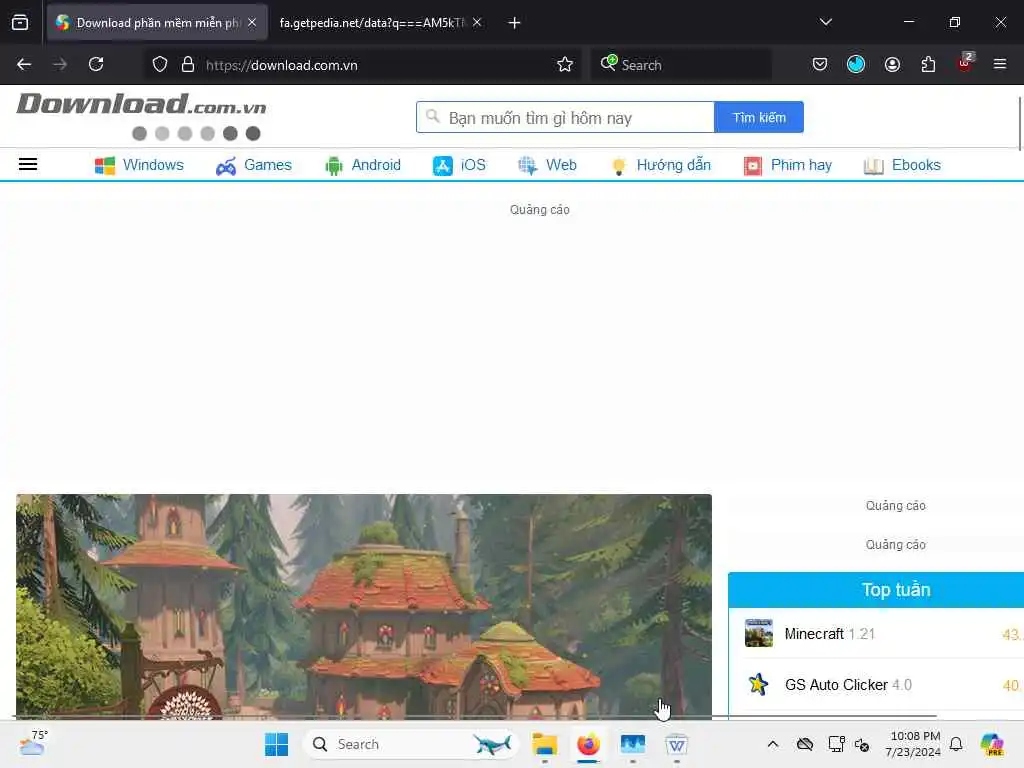Open the Firefox application menu
1024x768 pixels.
(x=1000, y=65)
